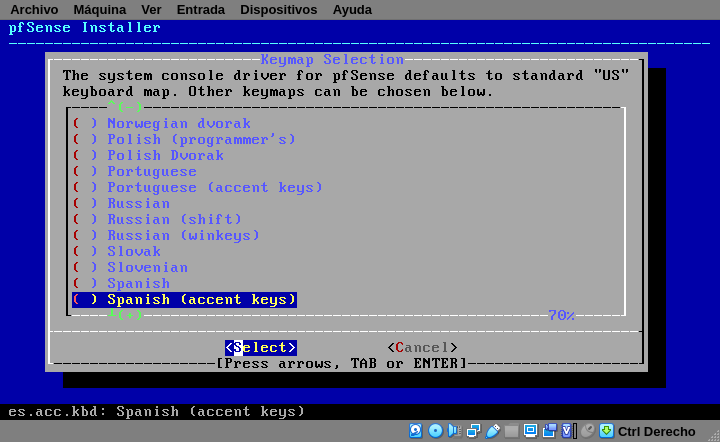Click the list scroll-up indicator ^(-)

pos(125,107)
